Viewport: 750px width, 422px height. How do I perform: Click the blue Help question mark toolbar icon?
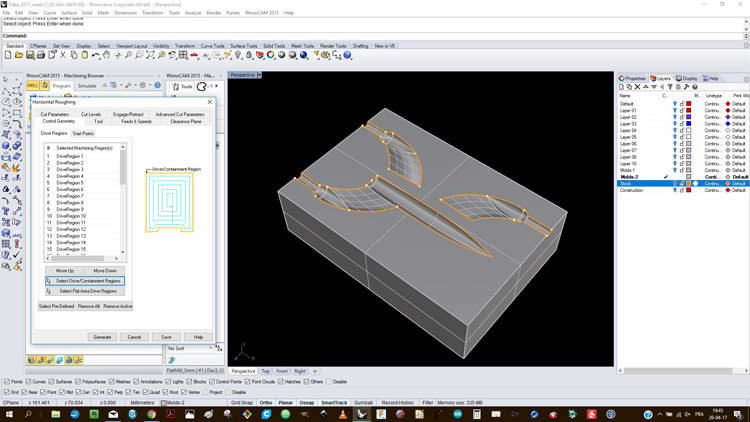[x=348, y=56]
